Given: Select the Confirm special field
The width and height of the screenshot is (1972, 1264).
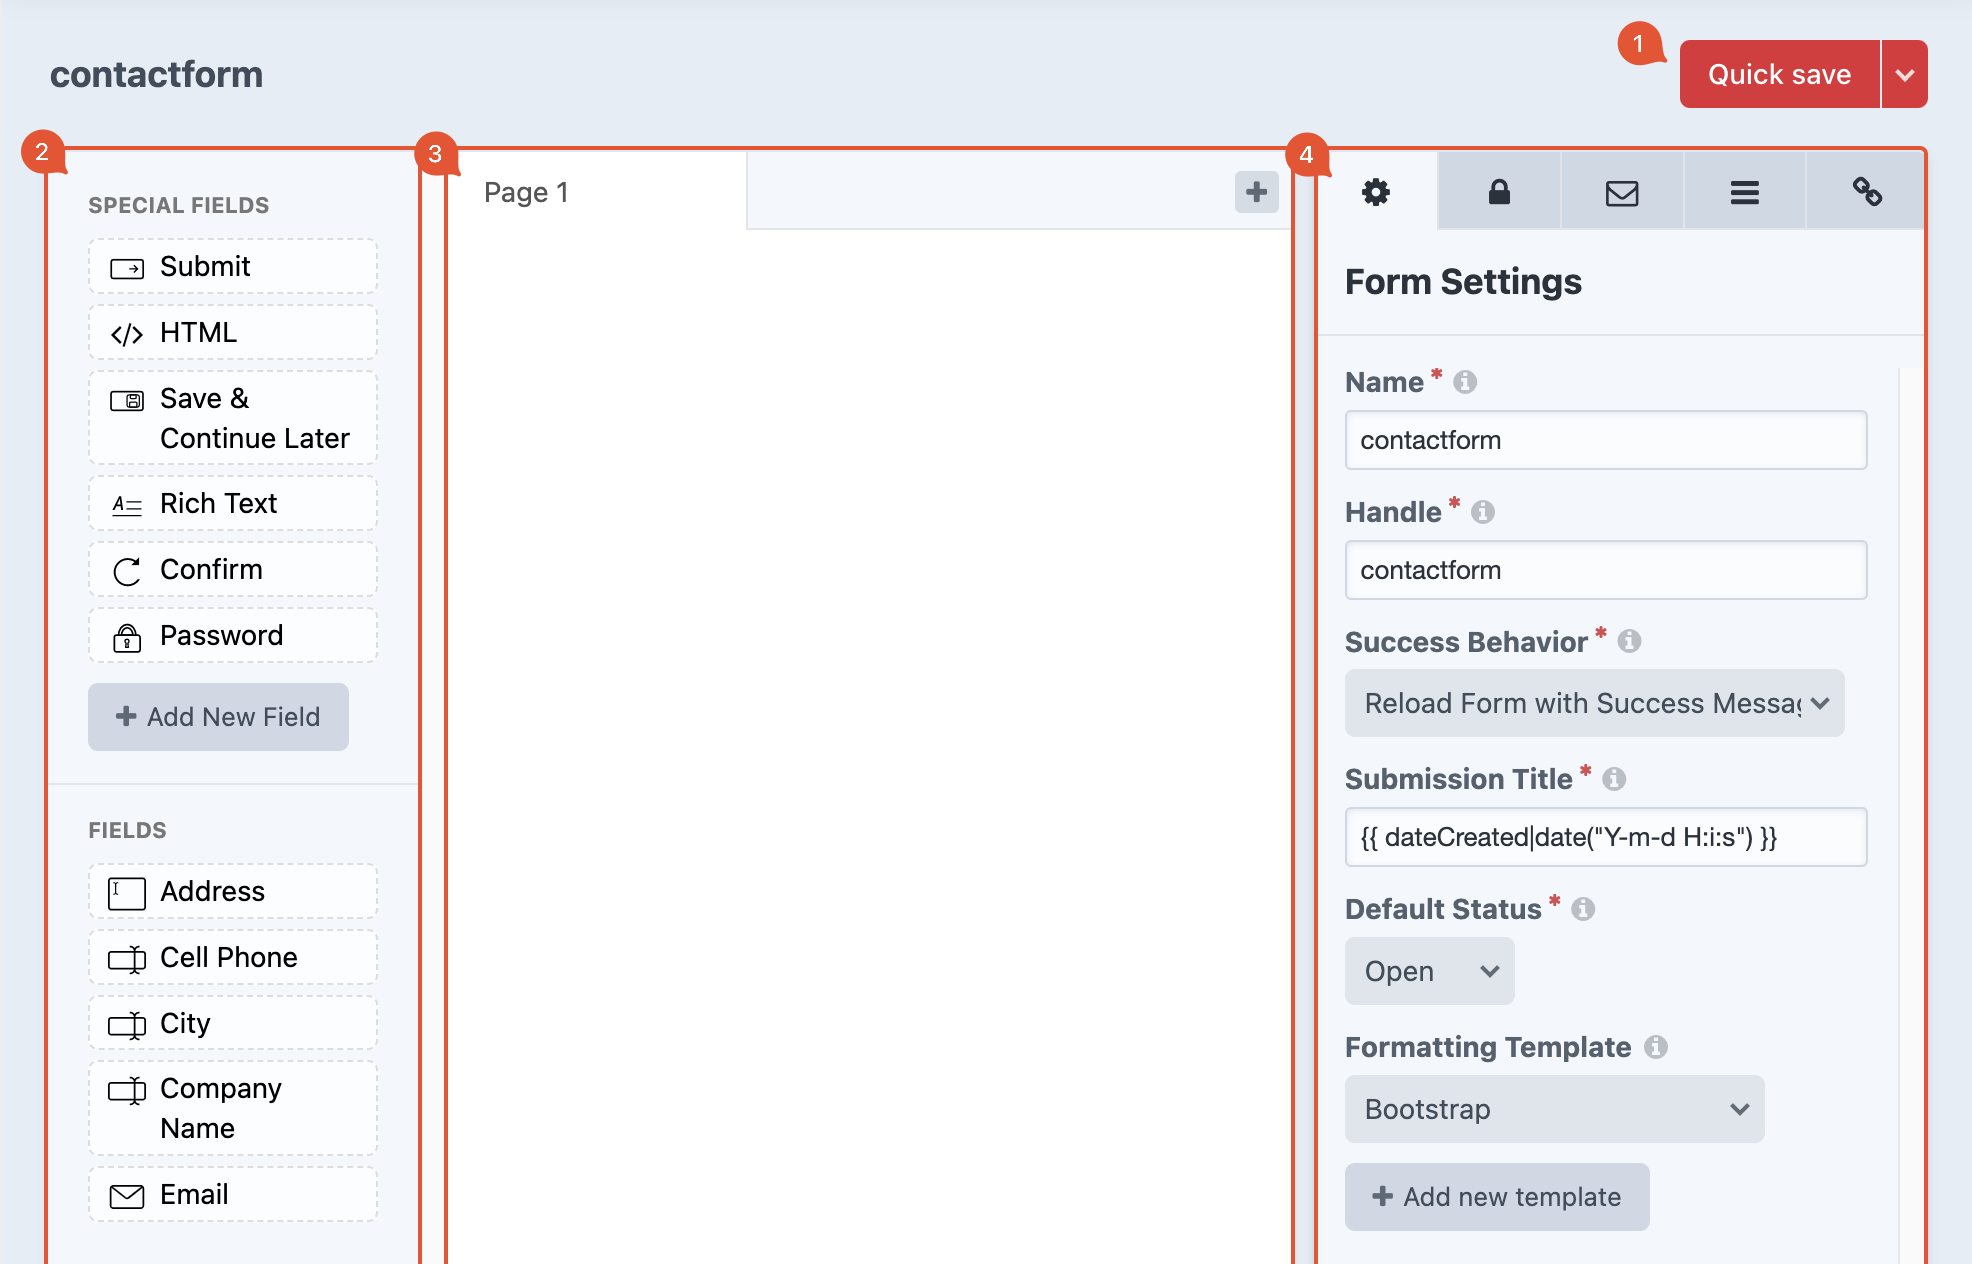Looking at the screenshot, I should point(232,569).
